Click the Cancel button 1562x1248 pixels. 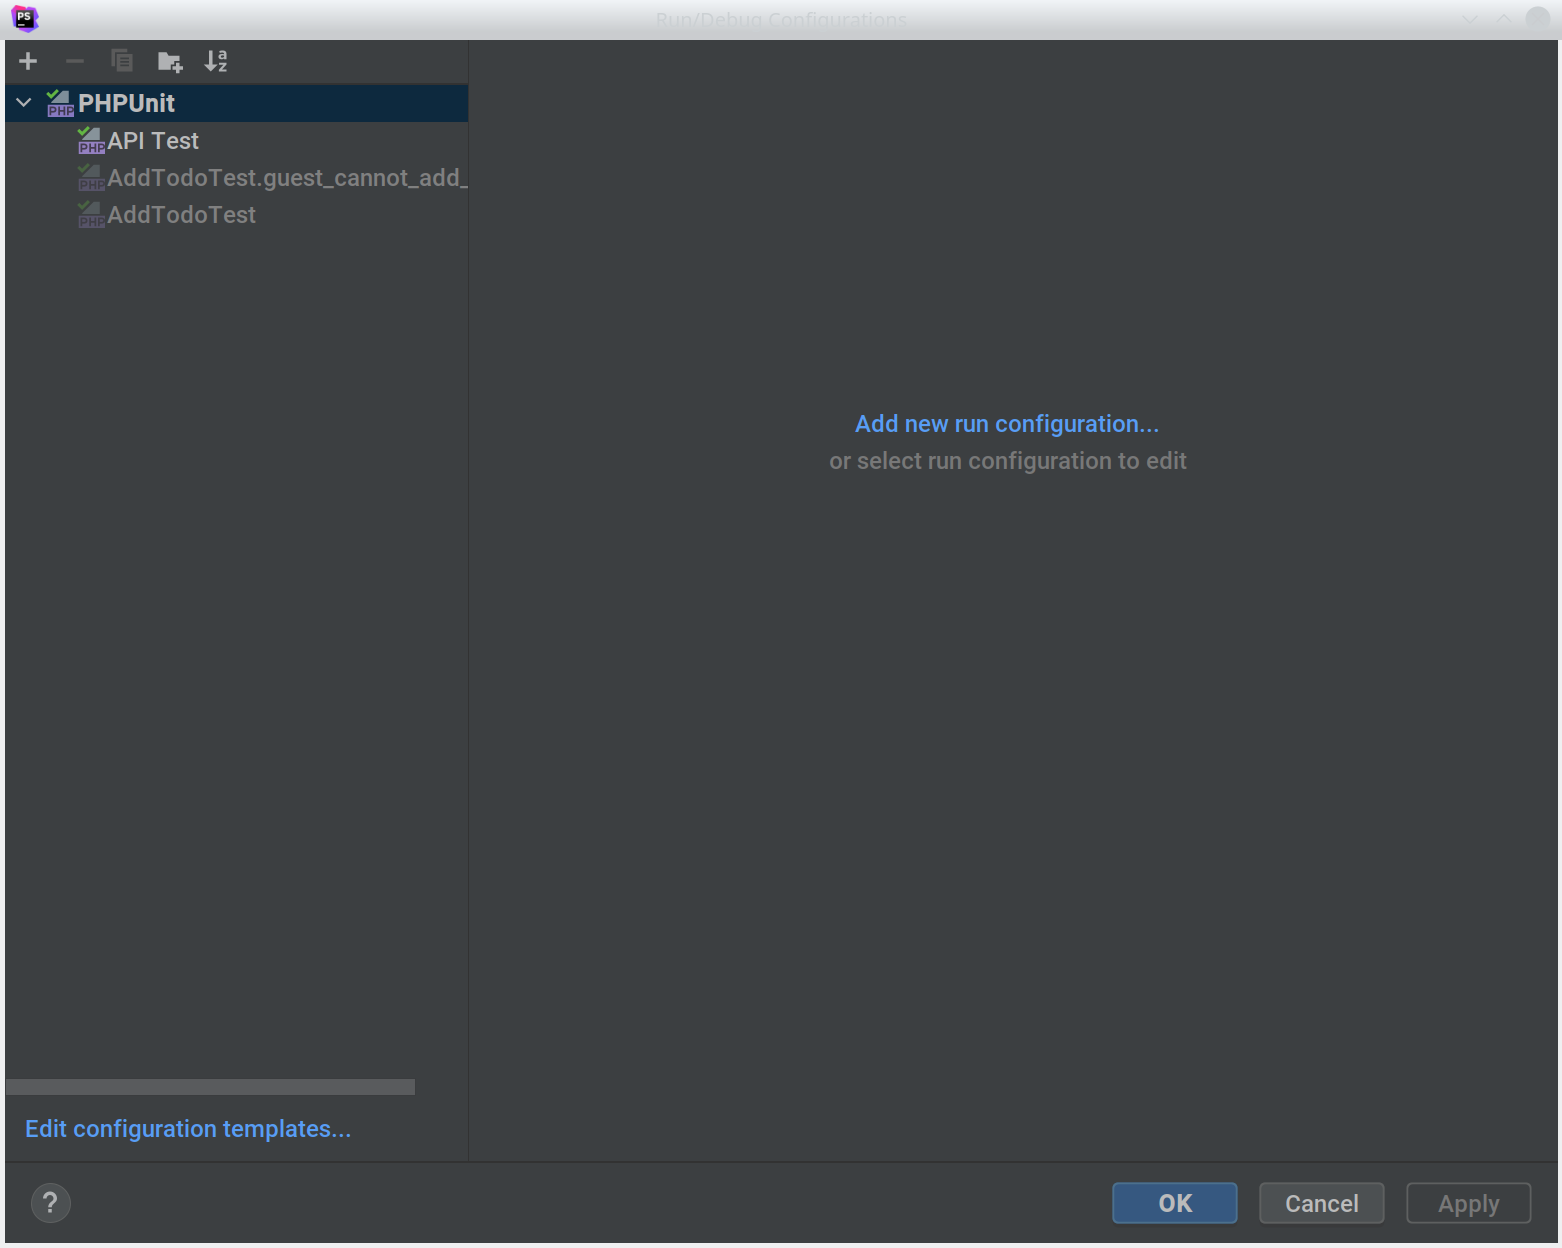point(1322,1203)
